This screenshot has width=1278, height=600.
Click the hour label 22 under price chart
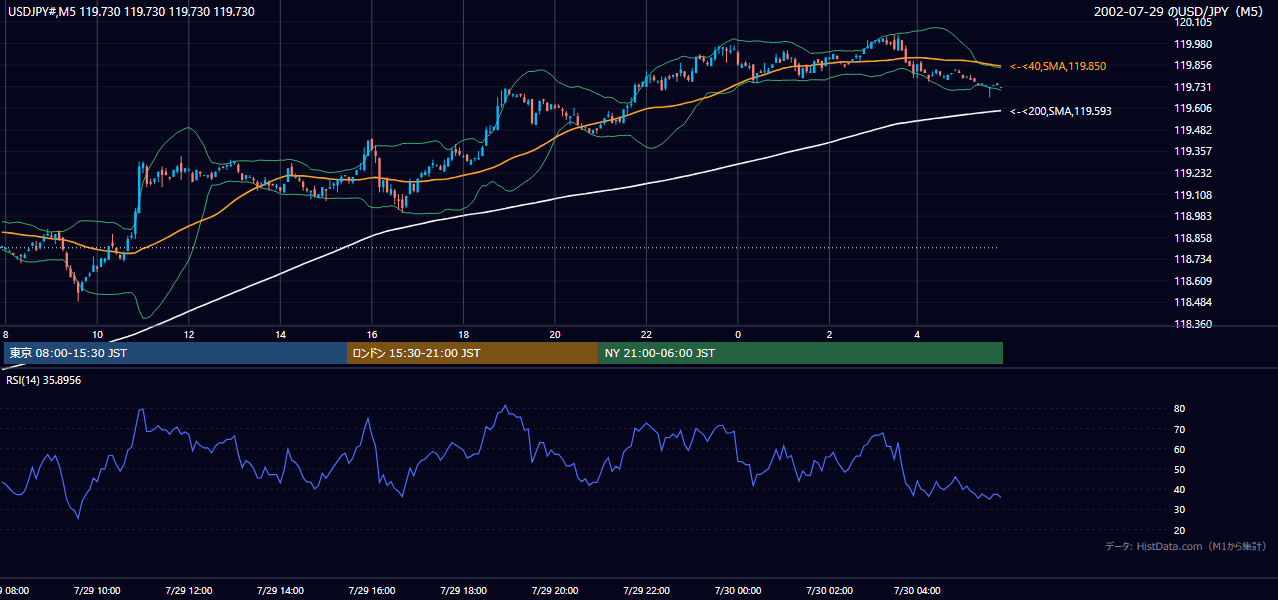click(x=646, y=334)
